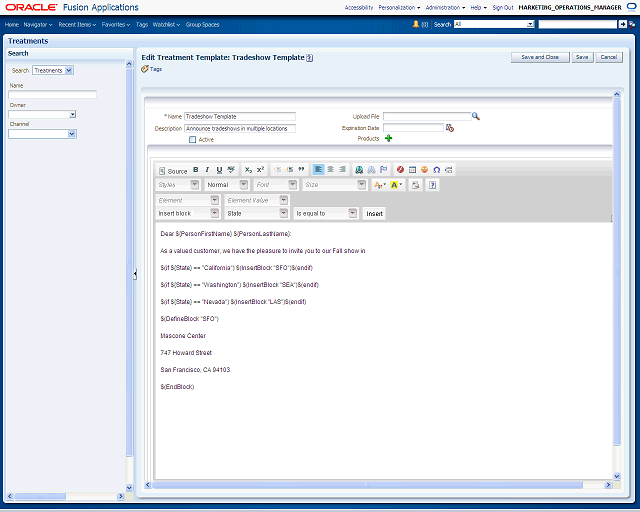Open the background highlight color picker
Image resolution: width=640 pixels, height=512 pixels.
tap(396, 185)
